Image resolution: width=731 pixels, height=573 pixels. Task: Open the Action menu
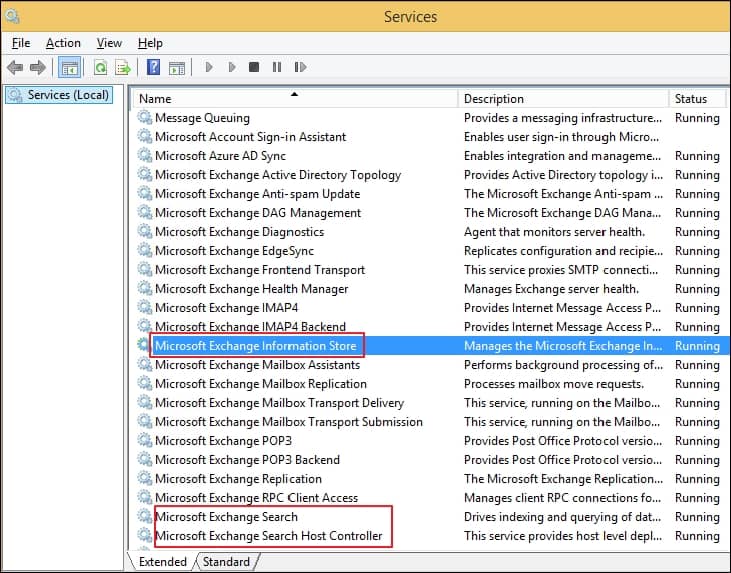[x=63, y=43]
